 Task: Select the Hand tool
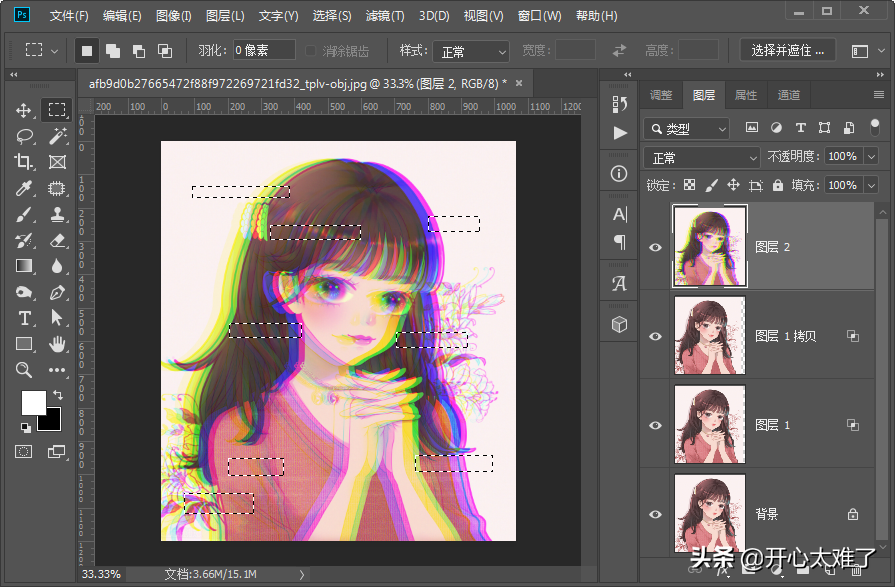point(58,344)
